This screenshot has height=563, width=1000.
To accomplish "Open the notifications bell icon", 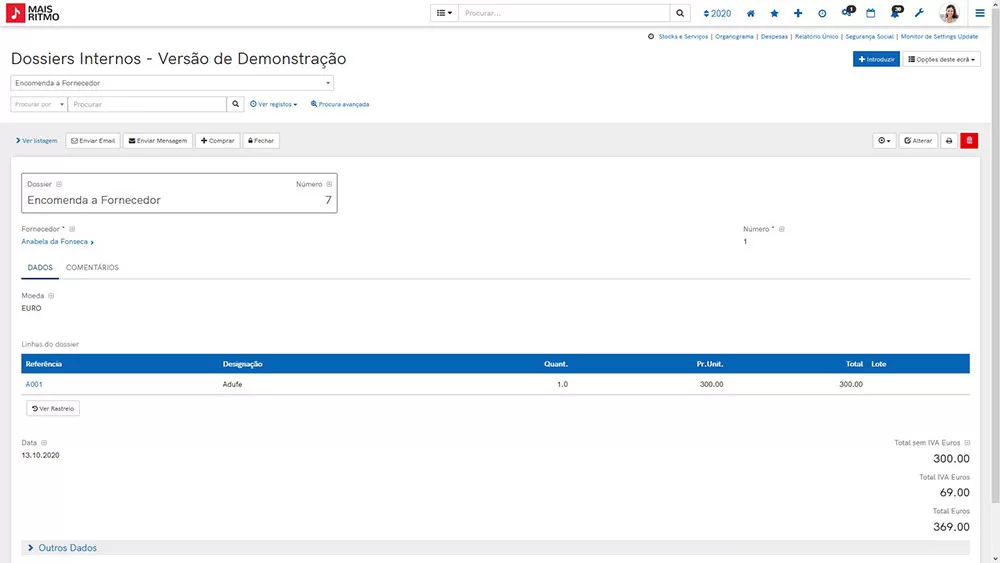I will point(896,11).
